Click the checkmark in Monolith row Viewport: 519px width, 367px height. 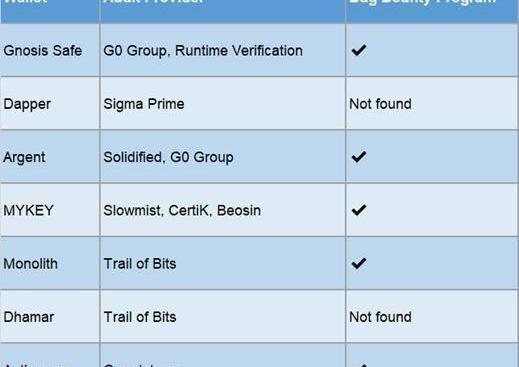click(x=359, y=263)
